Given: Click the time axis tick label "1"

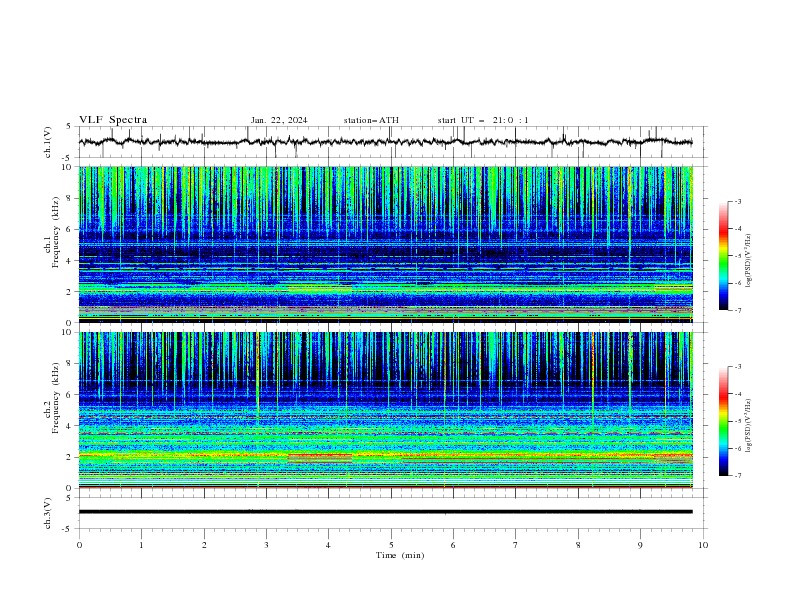Looking at the screenshot, I should coord(141,545).
